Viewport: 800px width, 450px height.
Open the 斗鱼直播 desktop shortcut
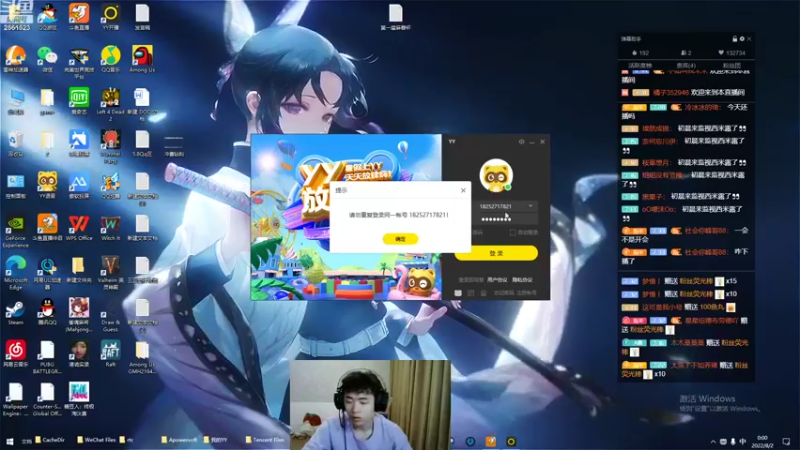click(x=79, y=17)
